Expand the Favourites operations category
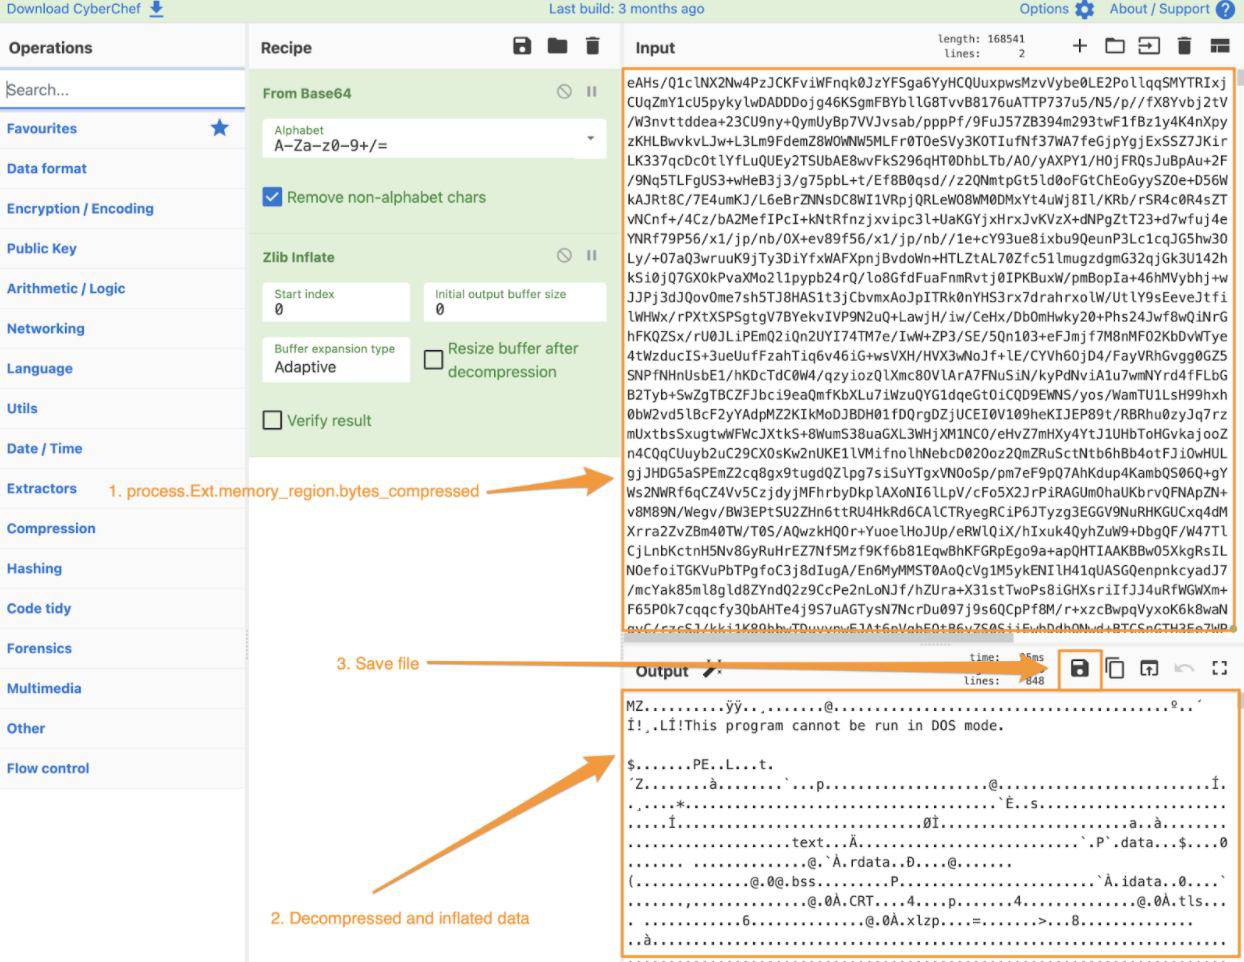 pos(42,128)
